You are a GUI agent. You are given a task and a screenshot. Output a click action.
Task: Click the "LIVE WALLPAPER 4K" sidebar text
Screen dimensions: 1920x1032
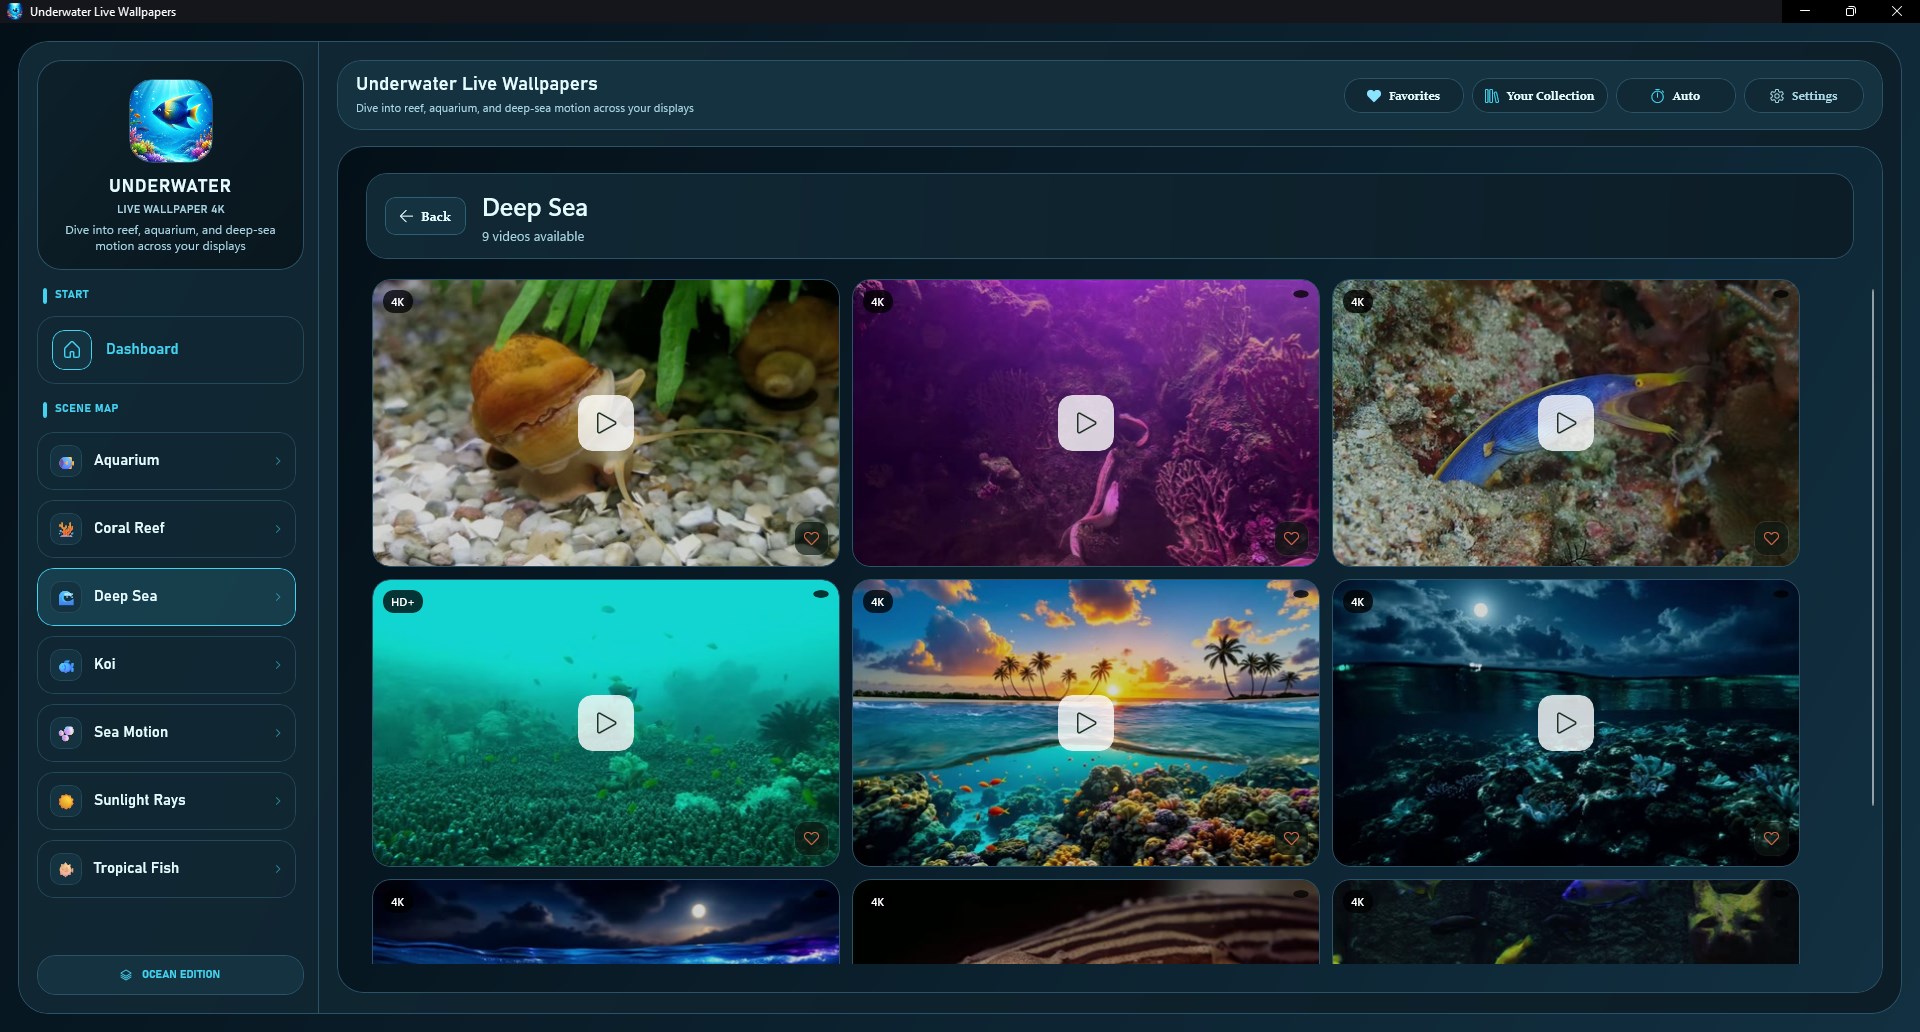pyautogui.click(x=171, y=209)
